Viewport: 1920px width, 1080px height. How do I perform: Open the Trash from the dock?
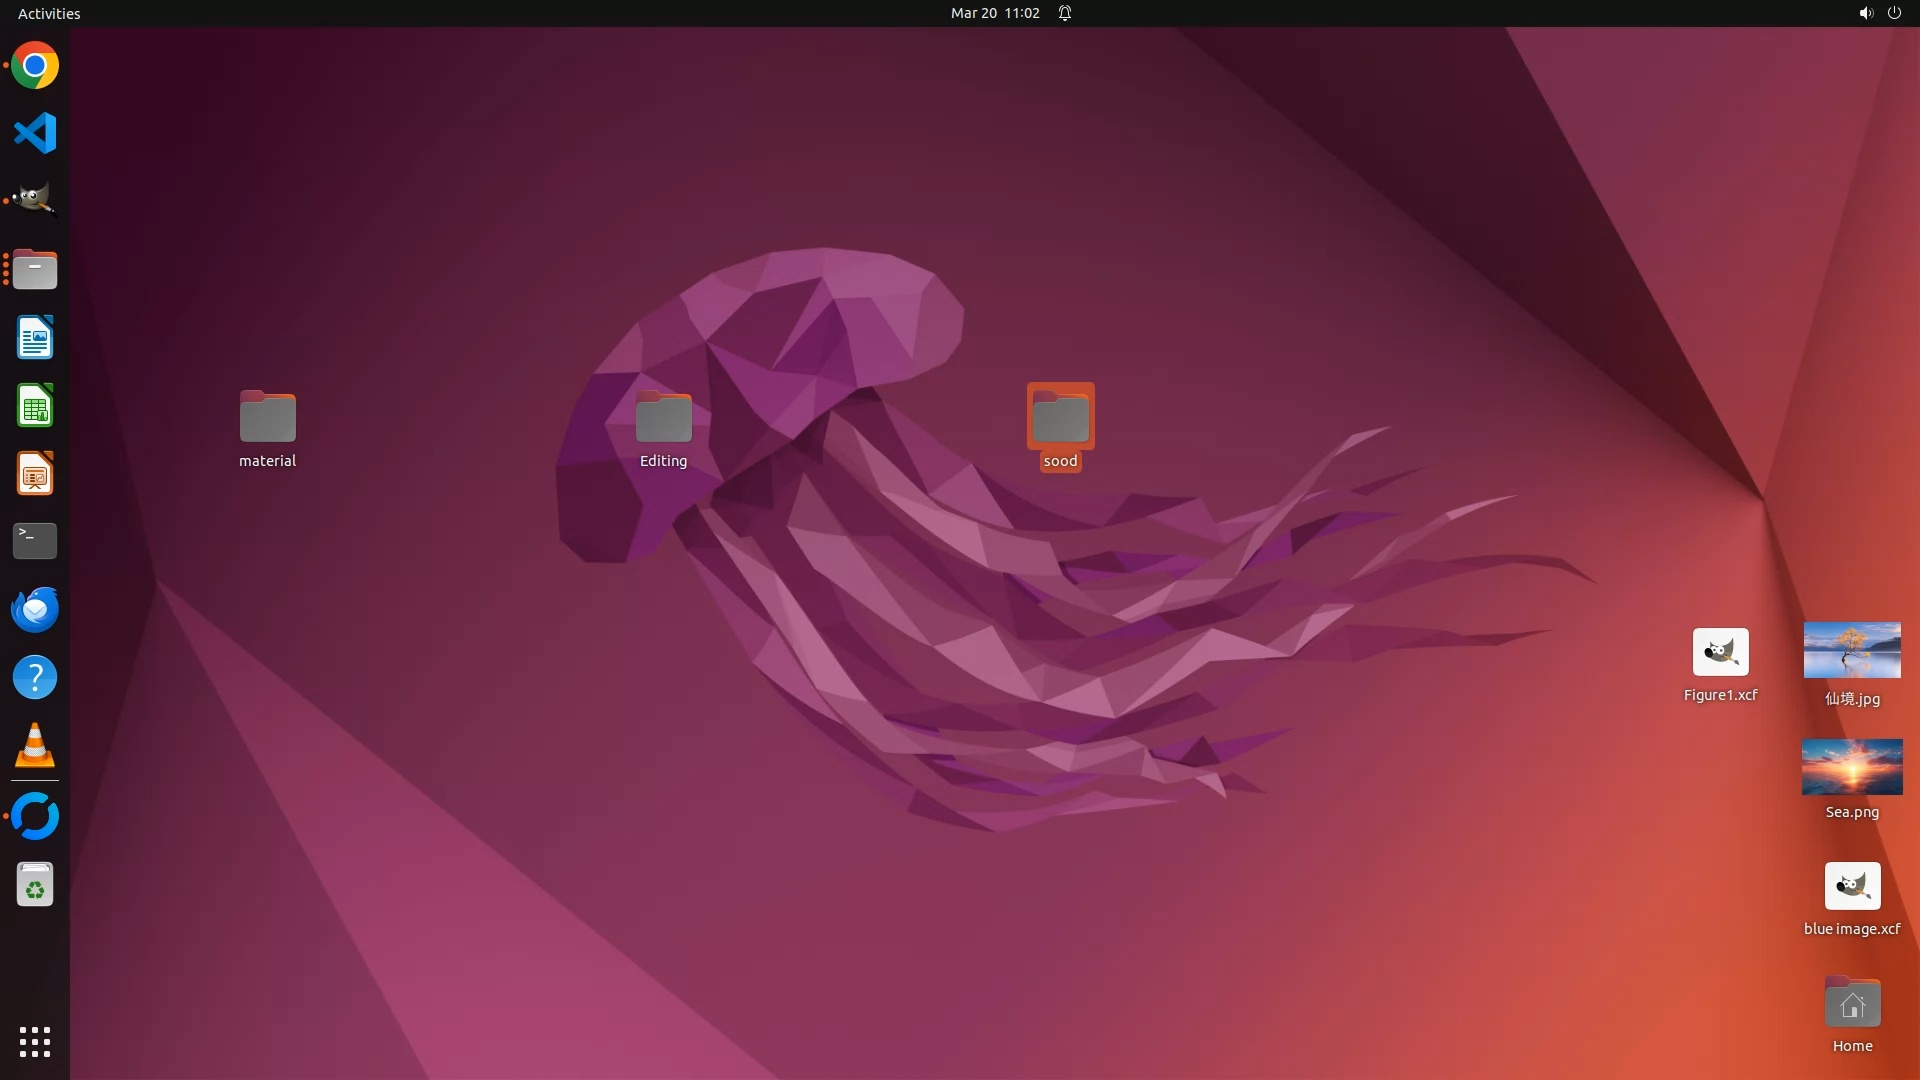[x=35, y=885]
